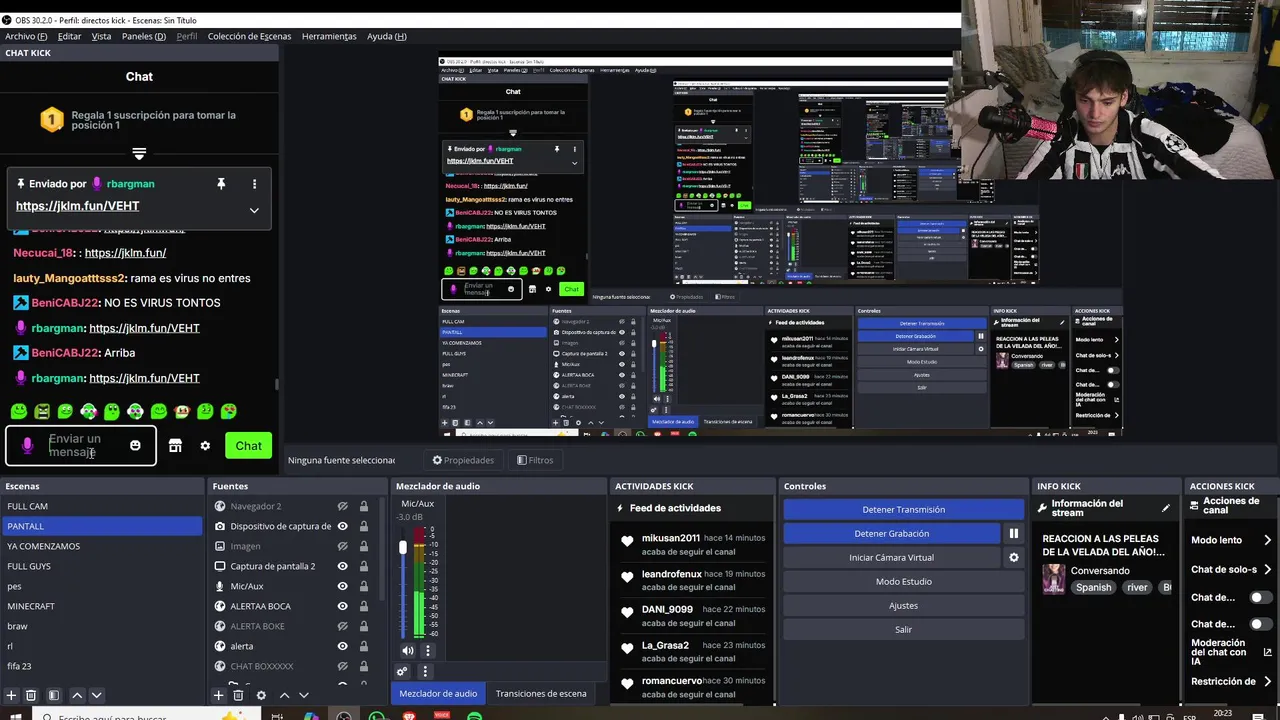1280x720 pixels.
Task: Expand the Modo lento option
Action: (x=1267, y=540)
